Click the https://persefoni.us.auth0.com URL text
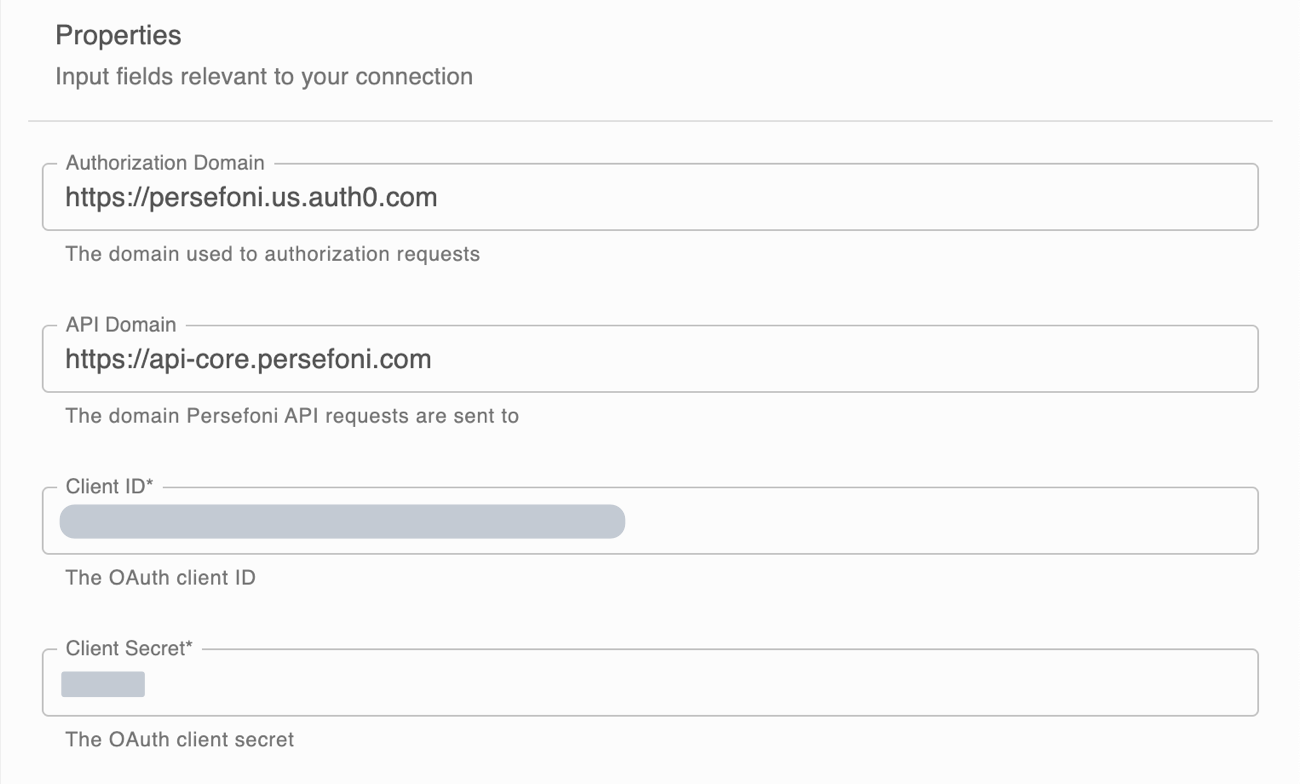This screenshot has width=1300, height=784. [x=251, y=197]
